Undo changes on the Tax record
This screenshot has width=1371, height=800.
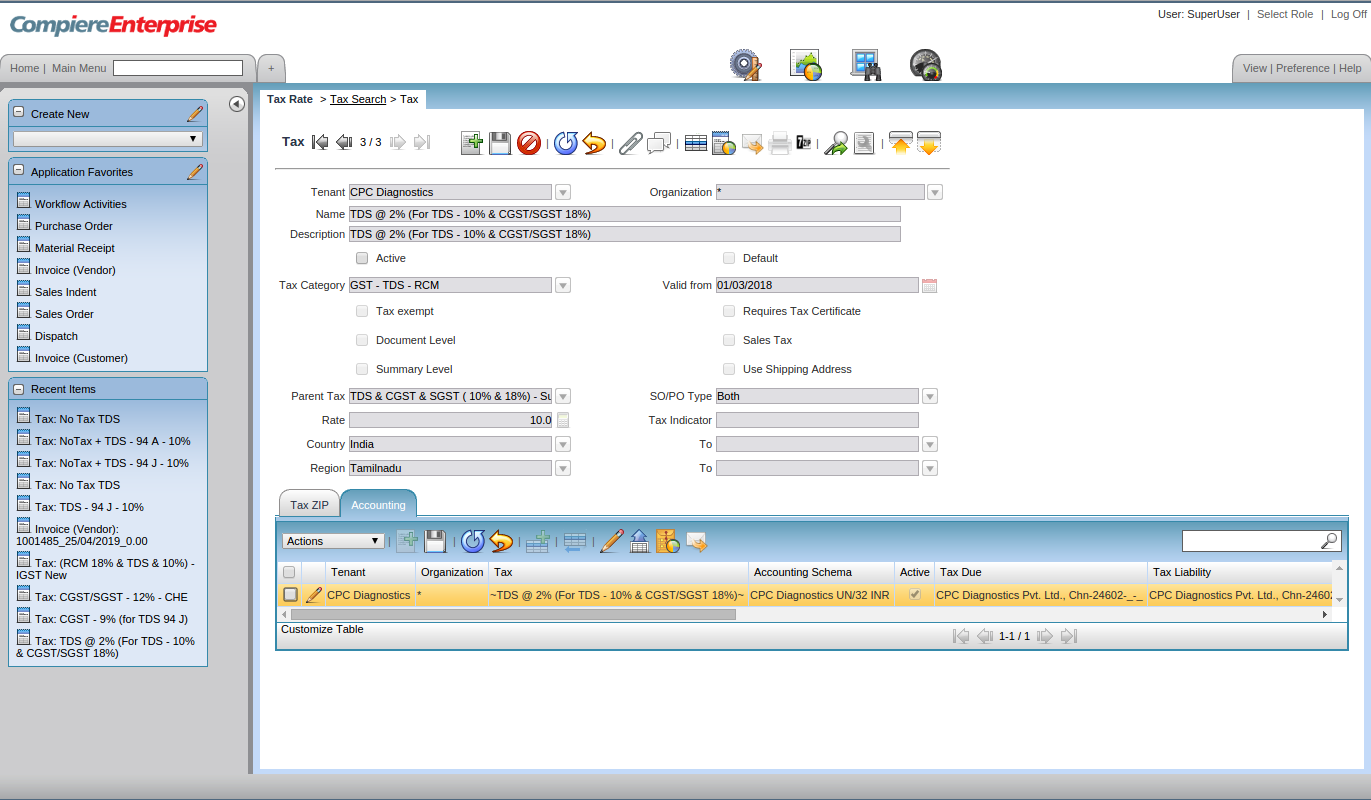click(594, 143)
